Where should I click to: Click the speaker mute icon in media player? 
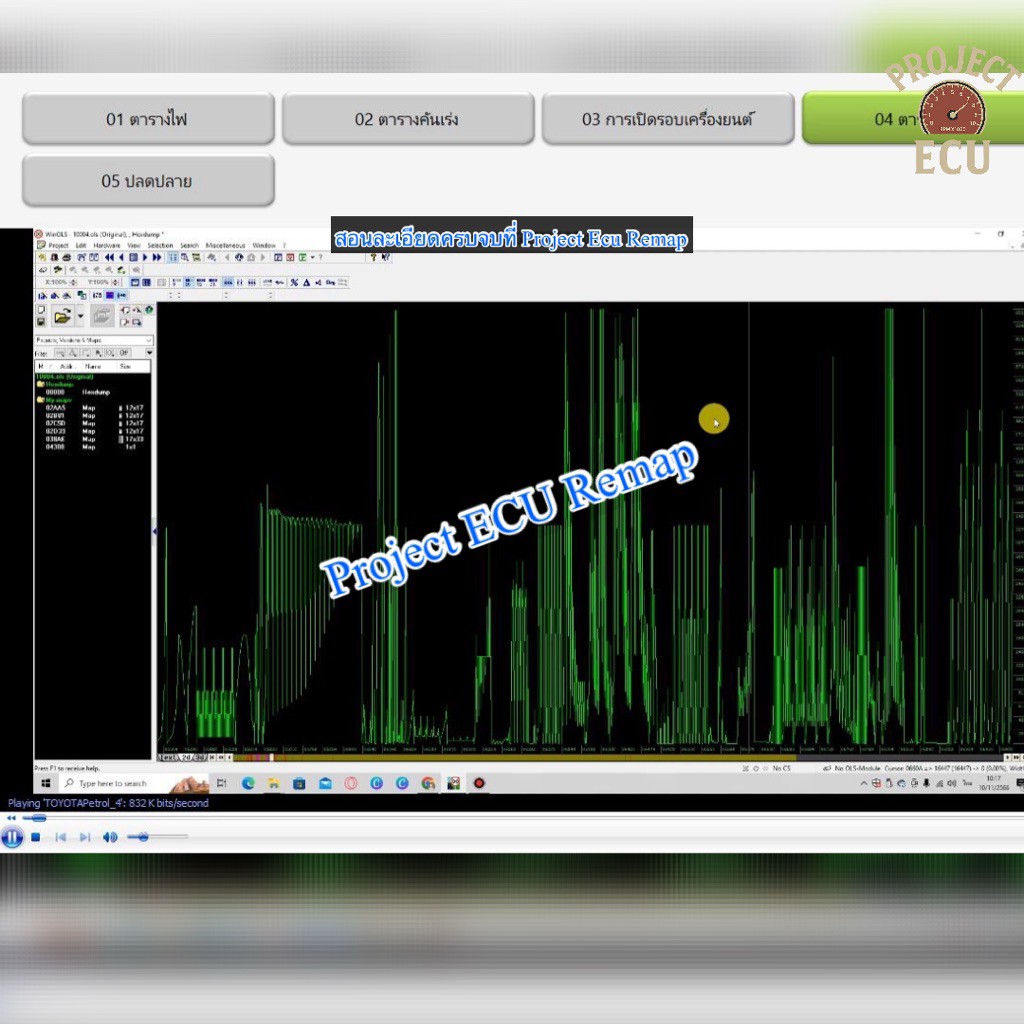pos(110,837)
